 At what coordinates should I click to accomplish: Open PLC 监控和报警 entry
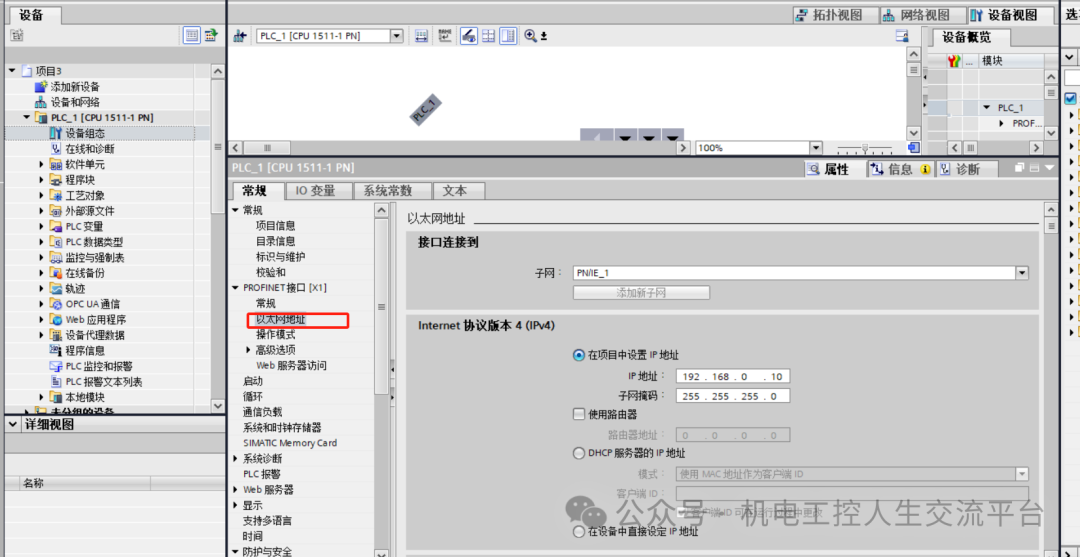(x=98, y=366)
